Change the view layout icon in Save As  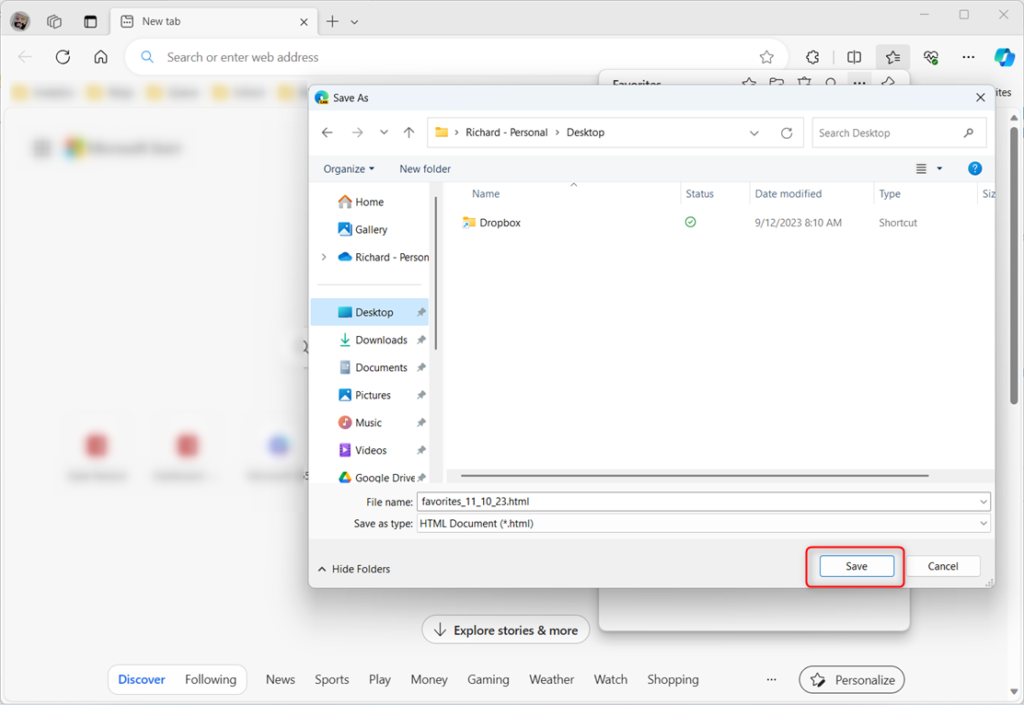tap(921, 169)
